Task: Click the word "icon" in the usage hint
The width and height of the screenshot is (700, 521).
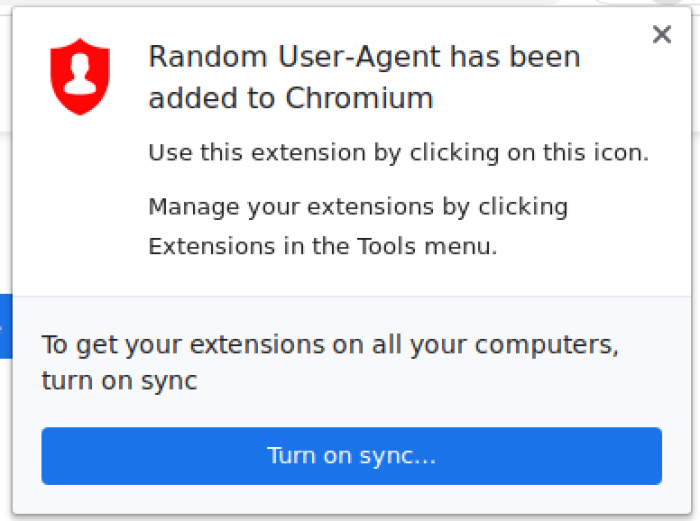Action: [625, 153]
